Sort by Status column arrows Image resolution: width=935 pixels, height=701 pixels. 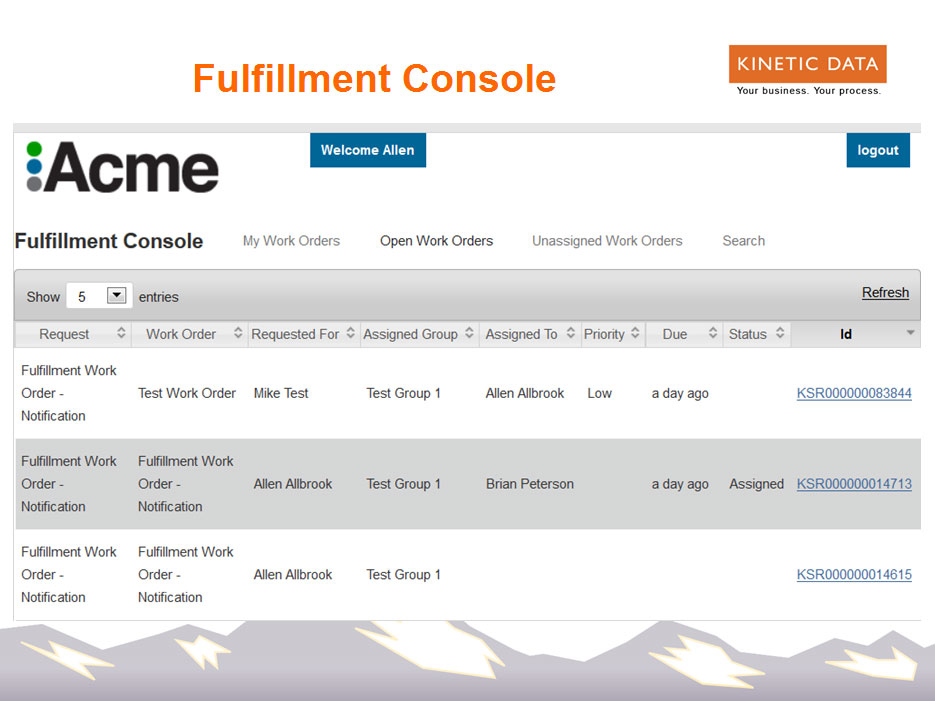780,333
